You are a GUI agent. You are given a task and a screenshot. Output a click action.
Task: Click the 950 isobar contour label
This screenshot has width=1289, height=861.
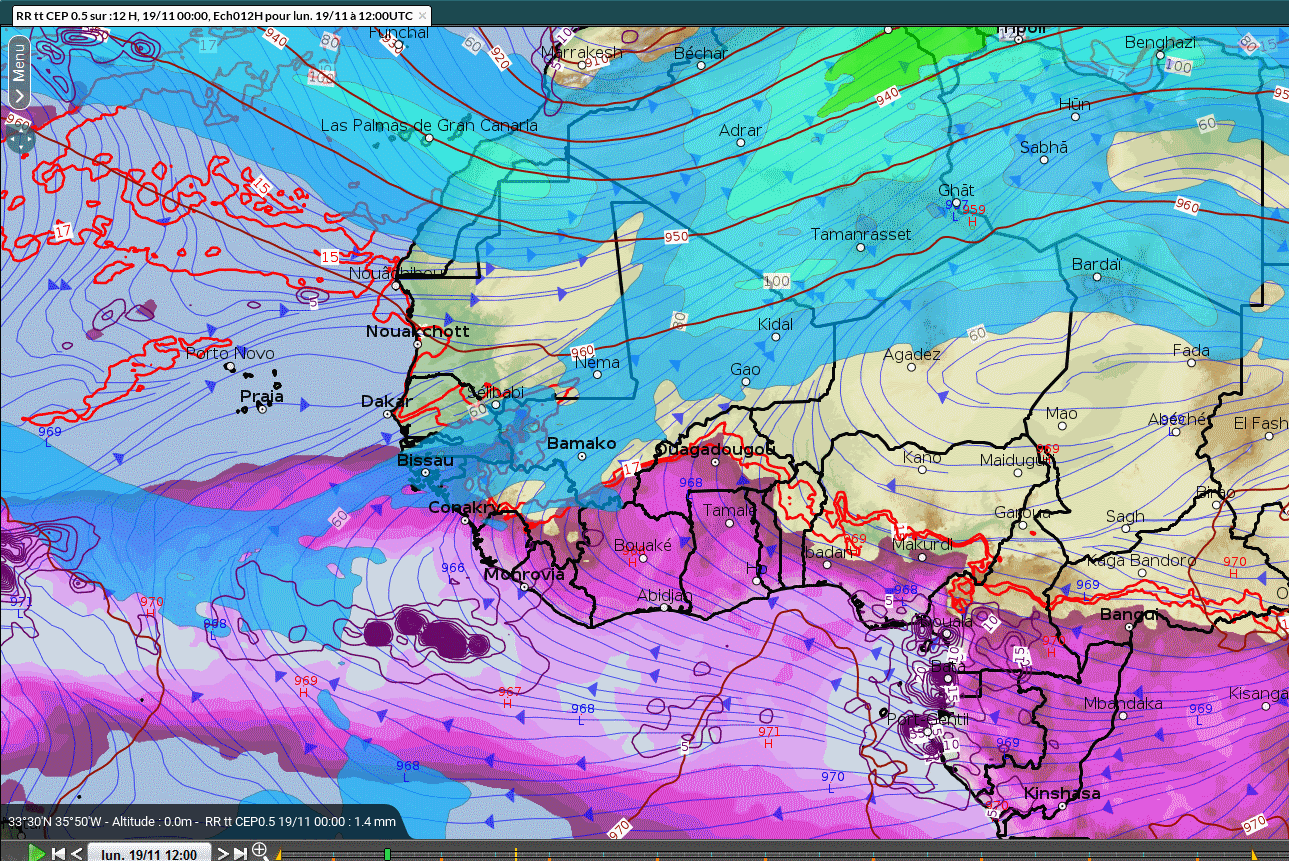click(x=677, y=237)
